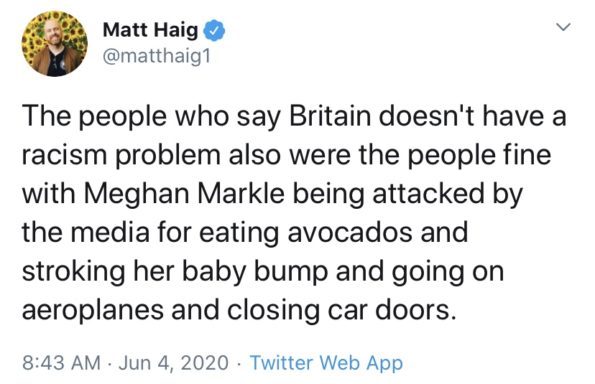595x384 pixels.
Task: Click the word "stroking" in tweet
Action: point(74,273)
